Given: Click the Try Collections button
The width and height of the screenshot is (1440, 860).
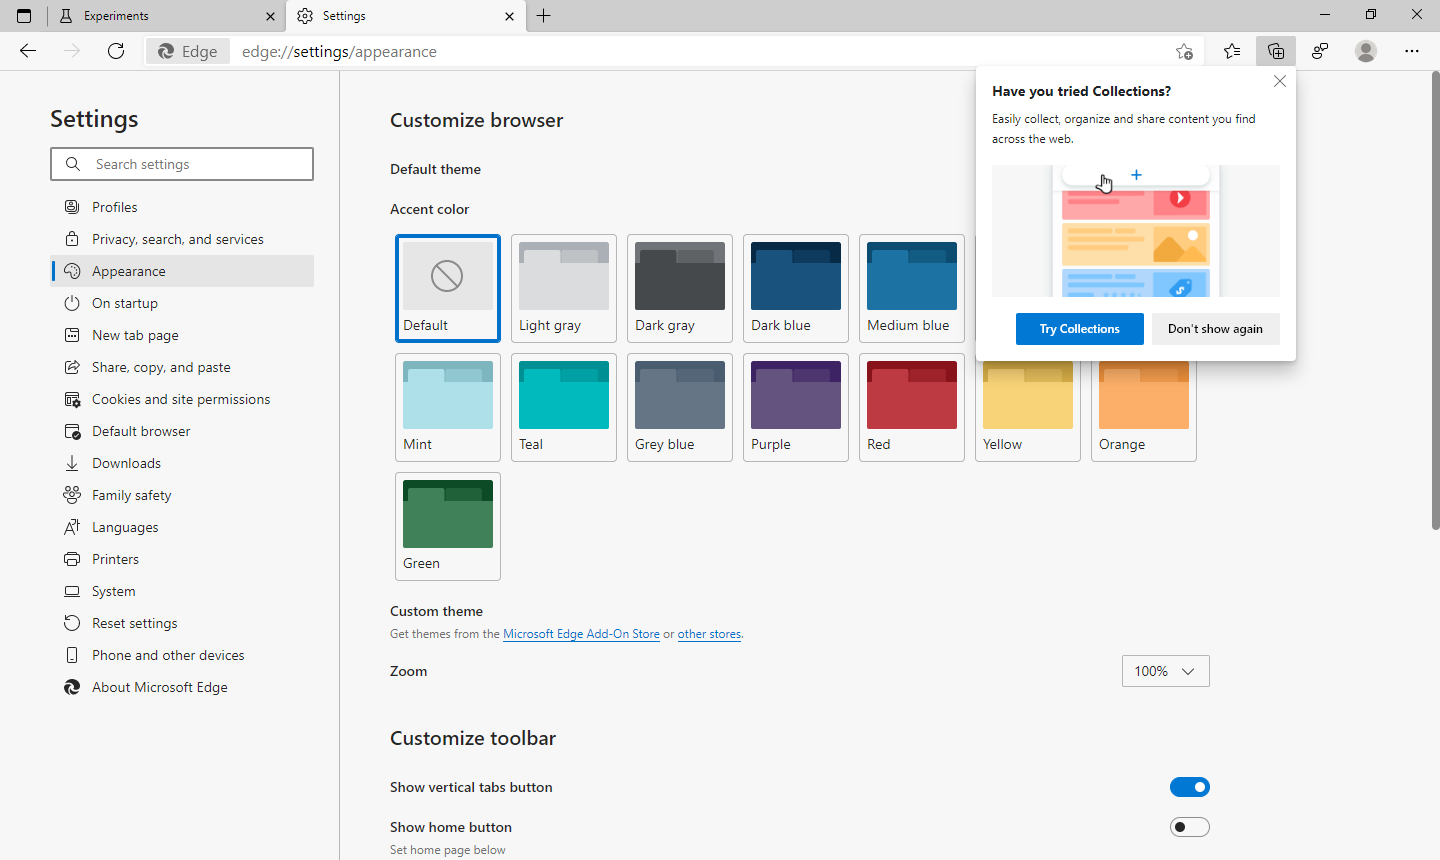Looking at the screenshot, I should click(1080, 329).
